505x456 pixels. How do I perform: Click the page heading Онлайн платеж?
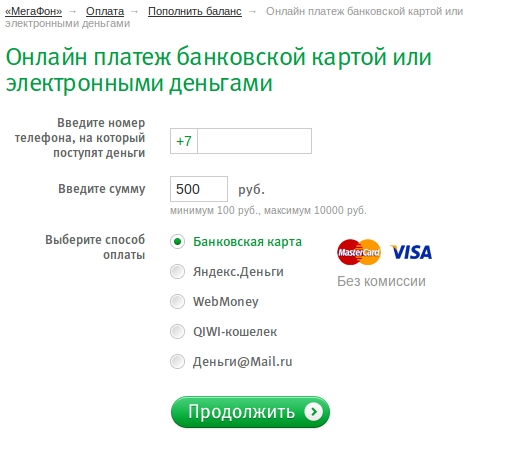pos(219,70)
